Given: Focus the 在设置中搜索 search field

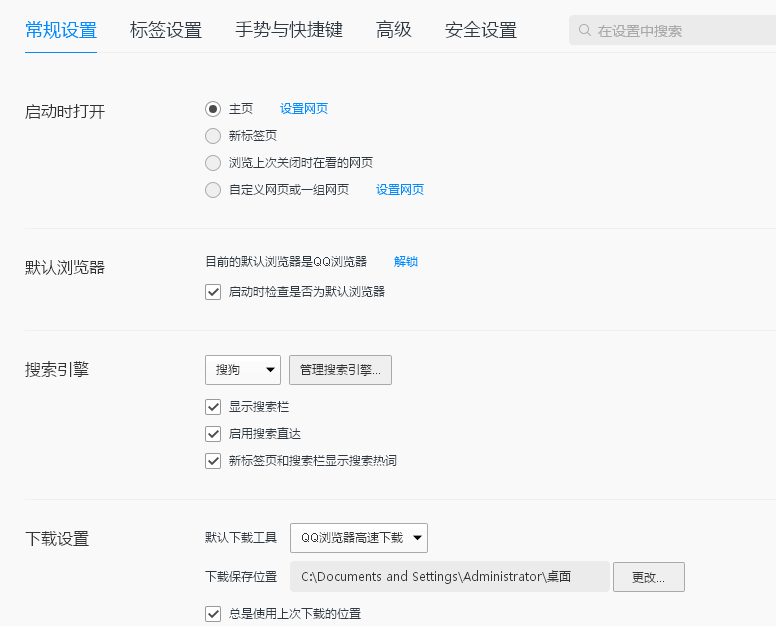Looking at the screenshot, I should pyautogui.click(x=673, y=30).
